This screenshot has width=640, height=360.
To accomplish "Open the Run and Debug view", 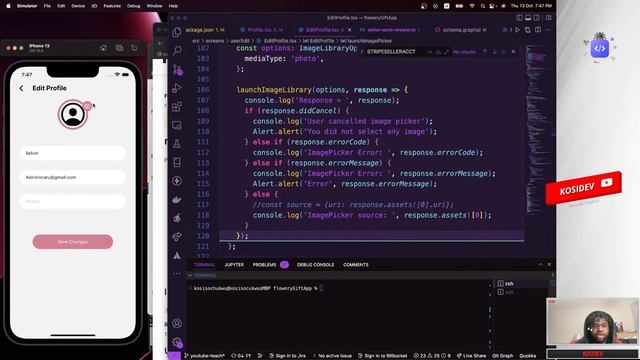I will pos(177,88).
